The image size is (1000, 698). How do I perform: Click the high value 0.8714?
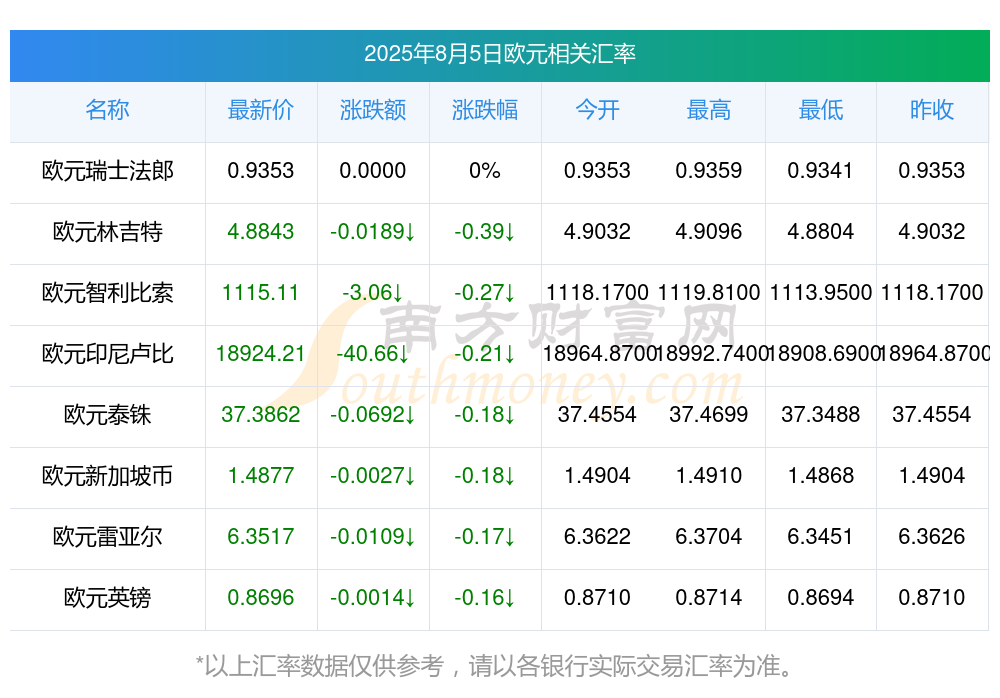pos(709,598)
